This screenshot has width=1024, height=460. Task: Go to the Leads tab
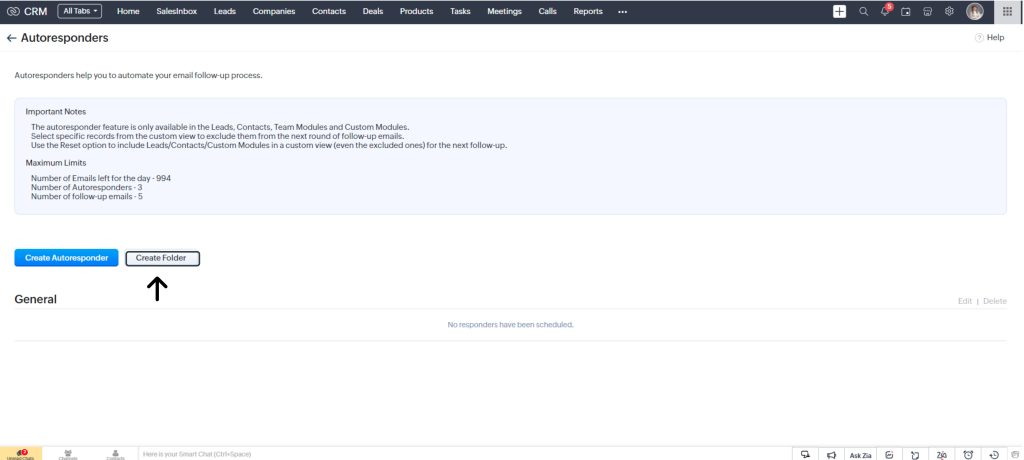pos(224,11)
